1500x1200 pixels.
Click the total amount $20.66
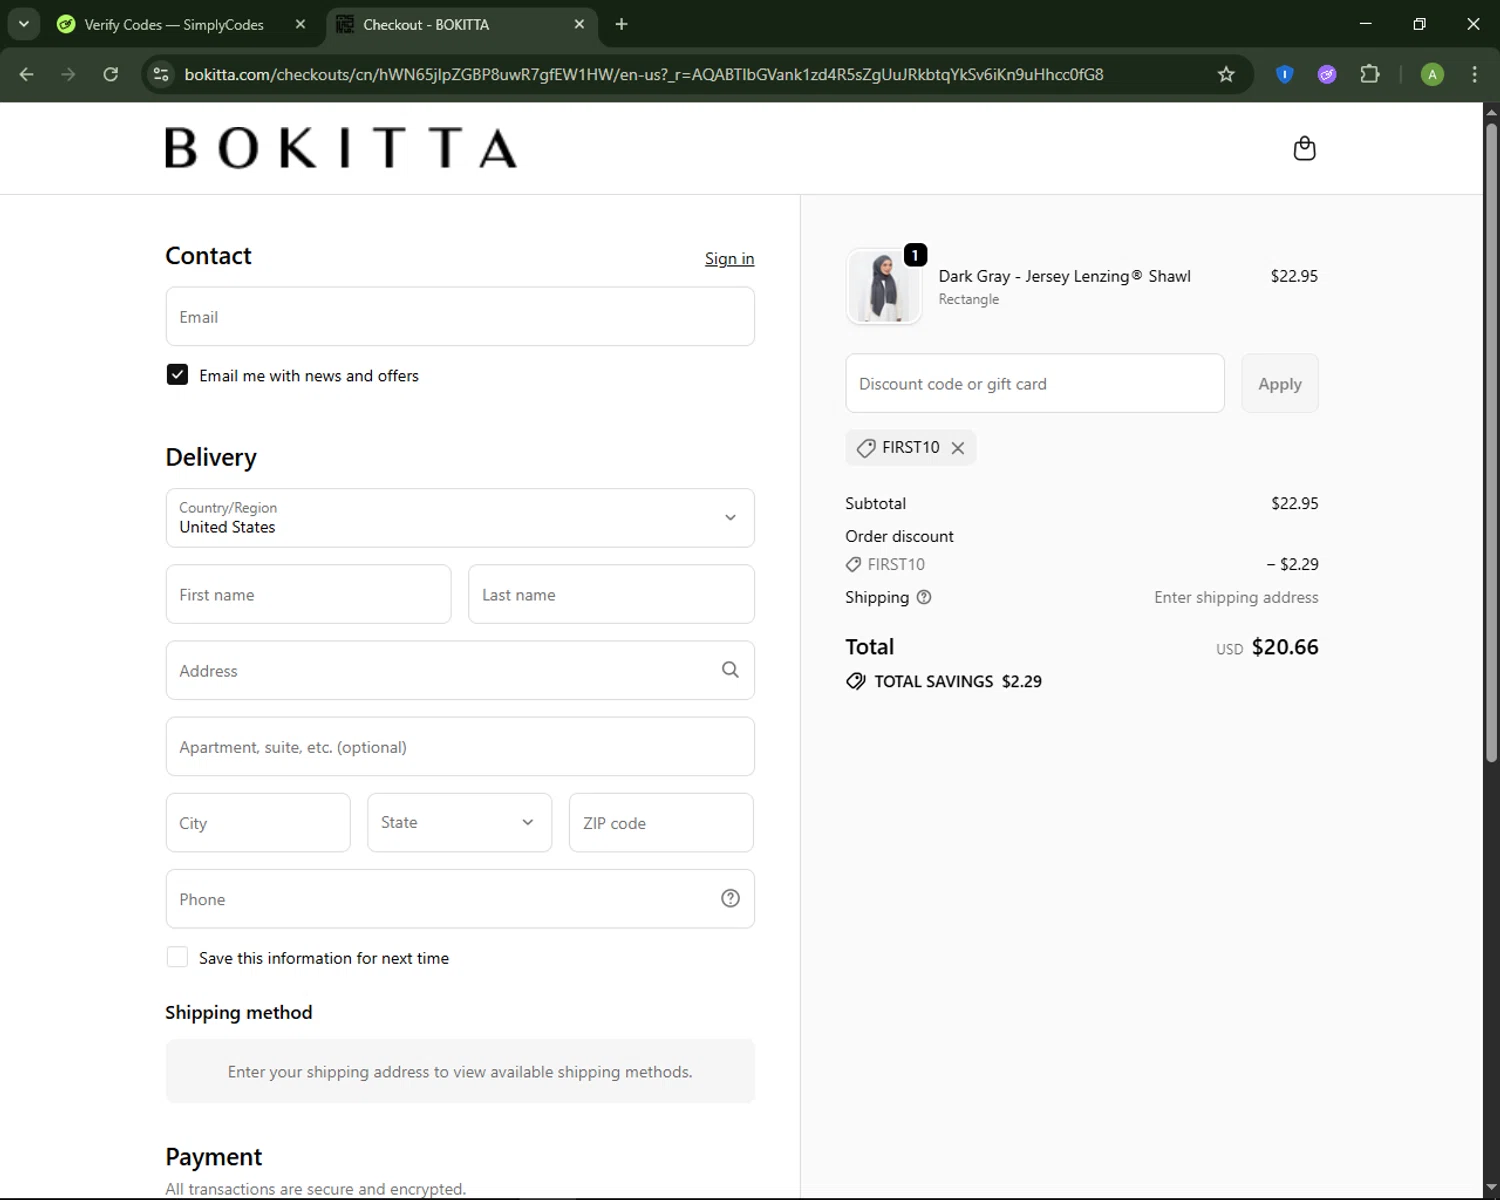[x=1285, y=647]
